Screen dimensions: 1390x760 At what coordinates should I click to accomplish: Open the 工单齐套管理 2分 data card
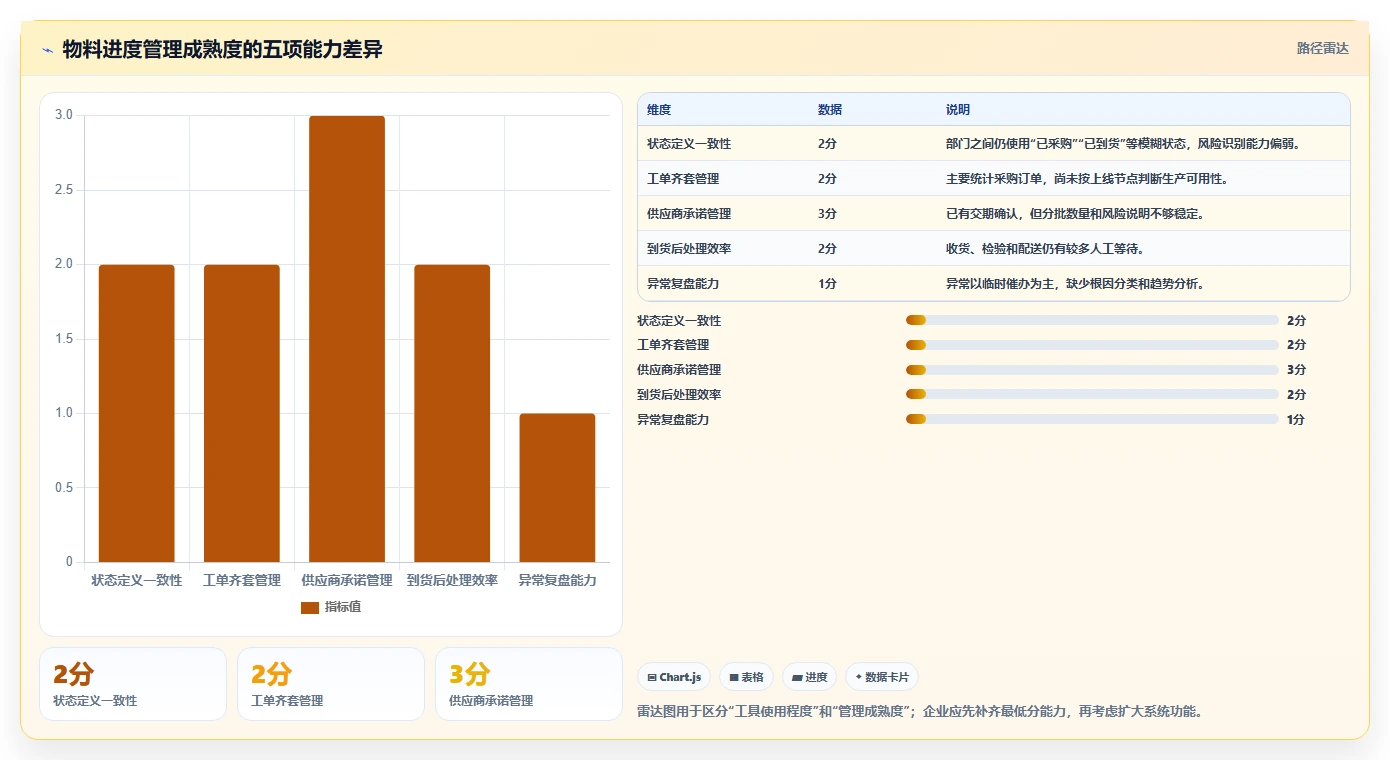pos(331,684)
